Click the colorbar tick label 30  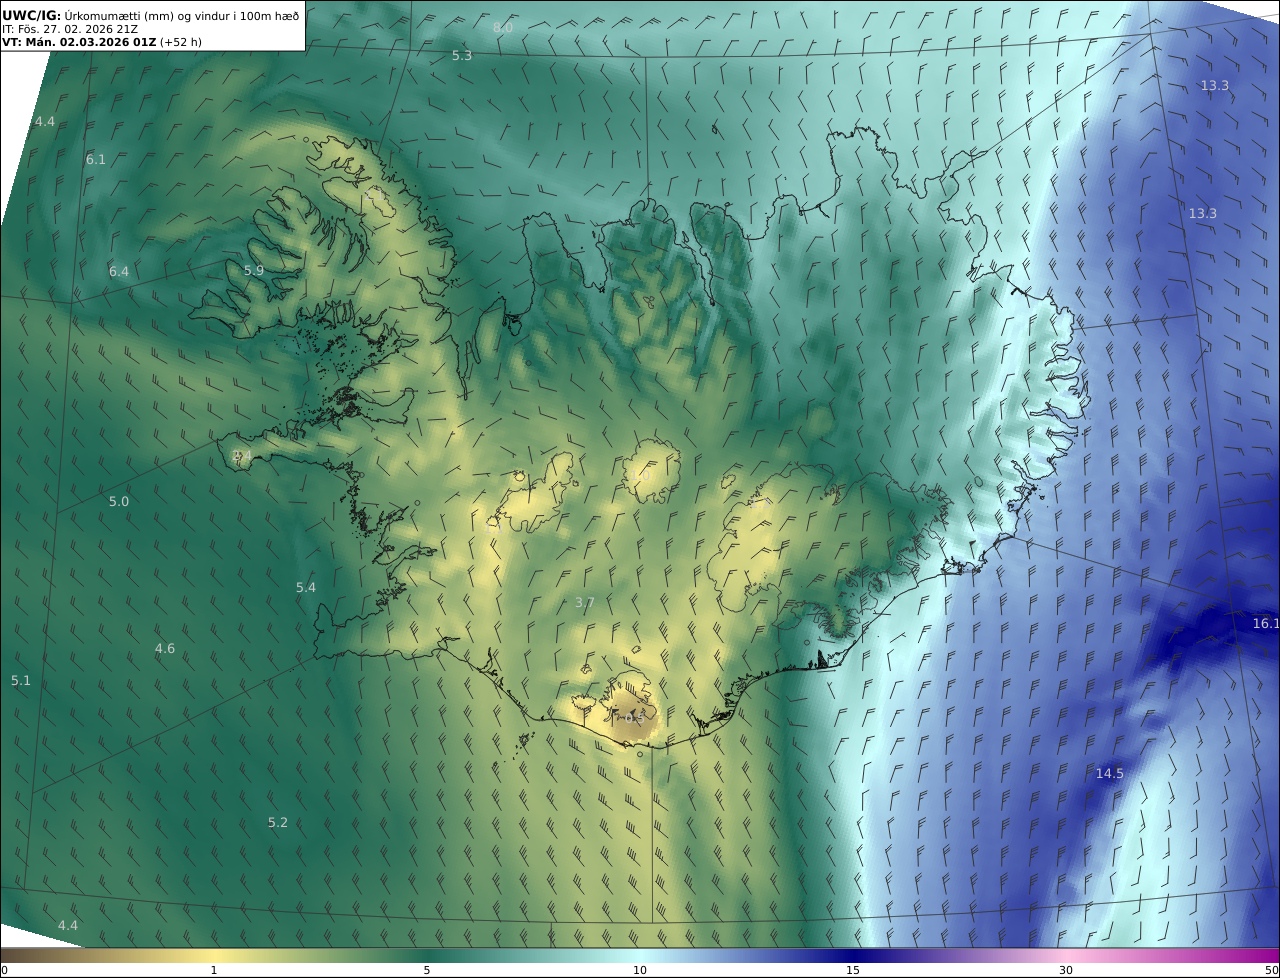[x=1066, y=970]
